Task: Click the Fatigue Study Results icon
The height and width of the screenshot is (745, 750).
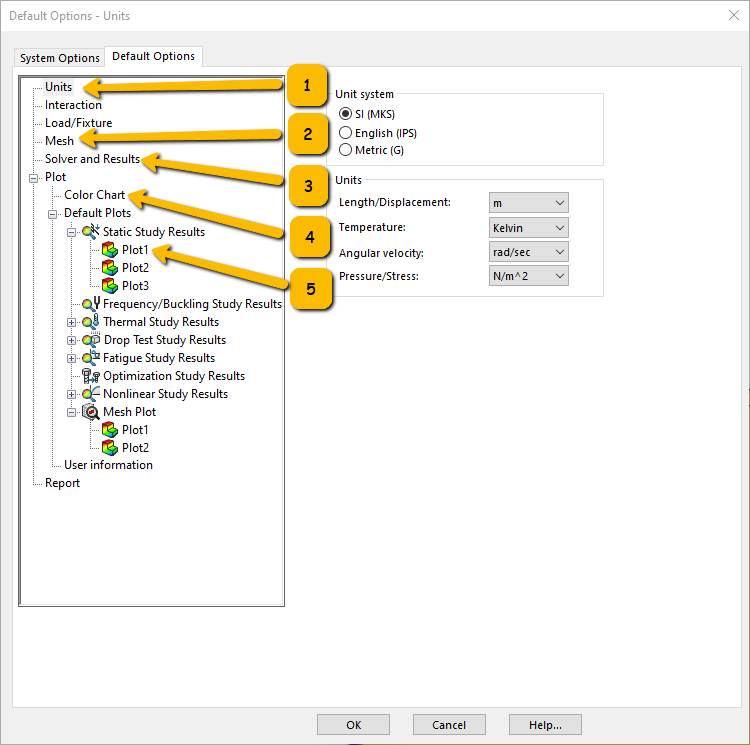Action: (x=91, y=358)
